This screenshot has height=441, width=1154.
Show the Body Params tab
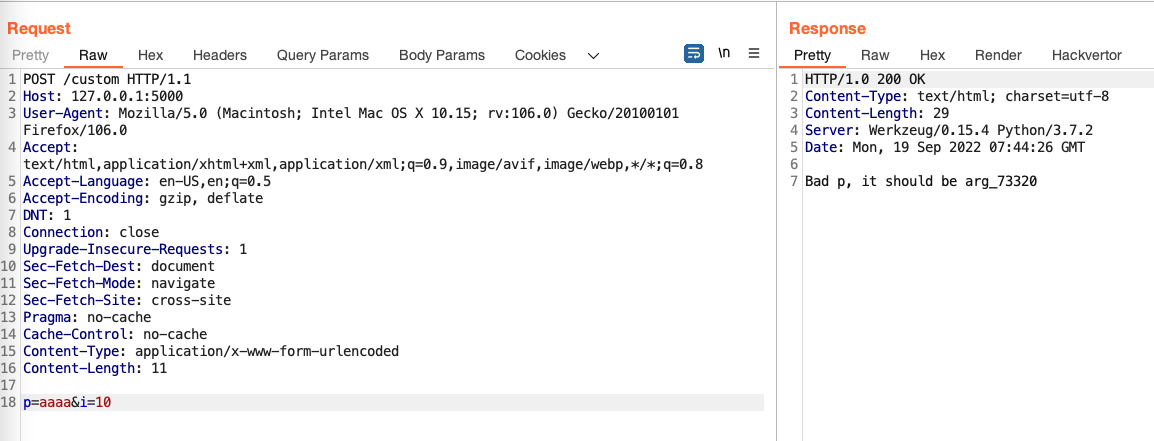[x=441, y=55]
